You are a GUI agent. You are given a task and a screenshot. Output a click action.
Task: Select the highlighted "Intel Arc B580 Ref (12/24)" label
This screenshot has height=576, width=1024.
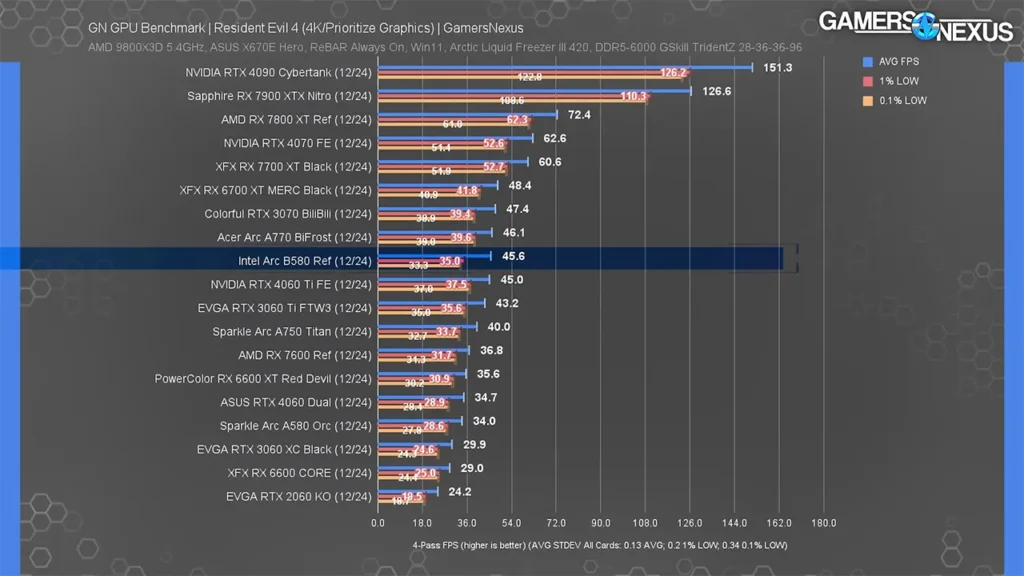[305, 261]
